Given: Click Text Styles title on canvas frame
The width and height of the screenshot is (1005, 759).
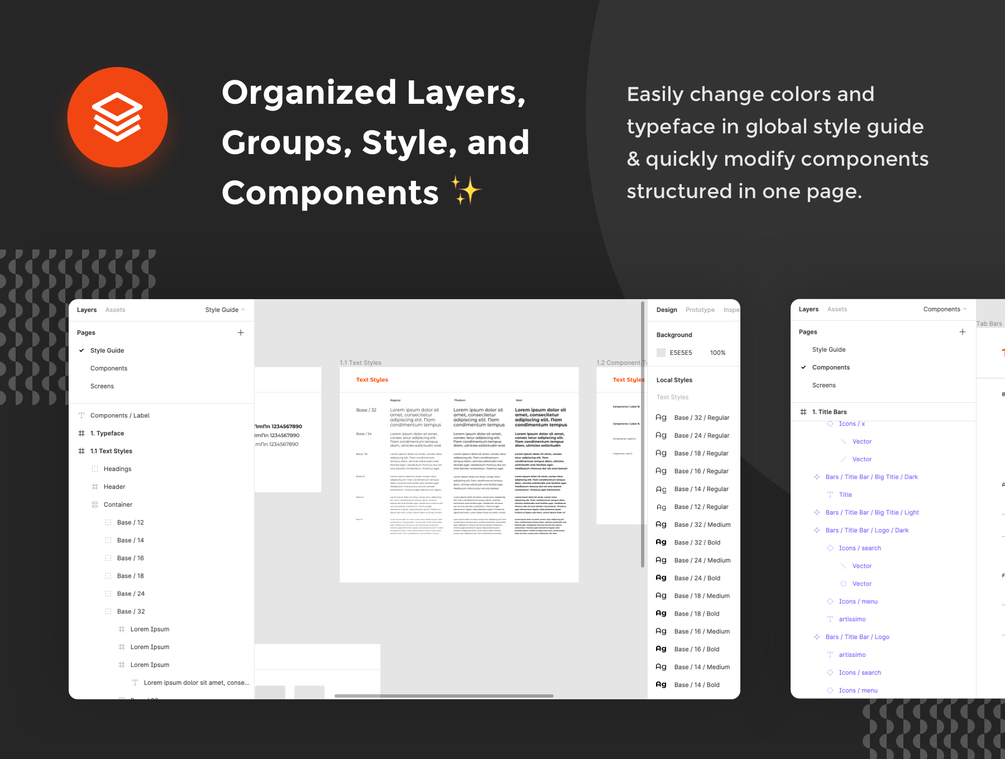Looking at the screenshot, I should coord(372,380).
